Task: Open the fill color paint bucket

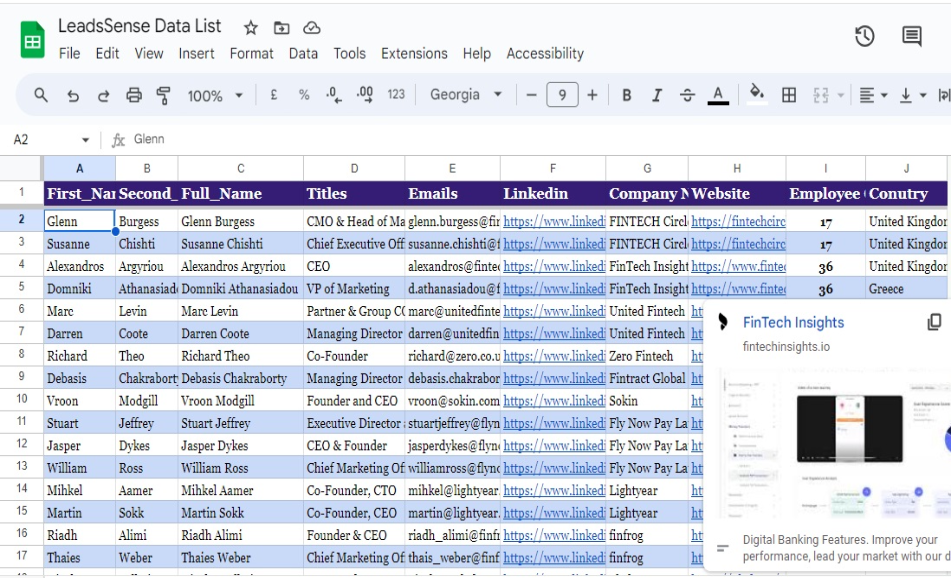Action: 757,94
